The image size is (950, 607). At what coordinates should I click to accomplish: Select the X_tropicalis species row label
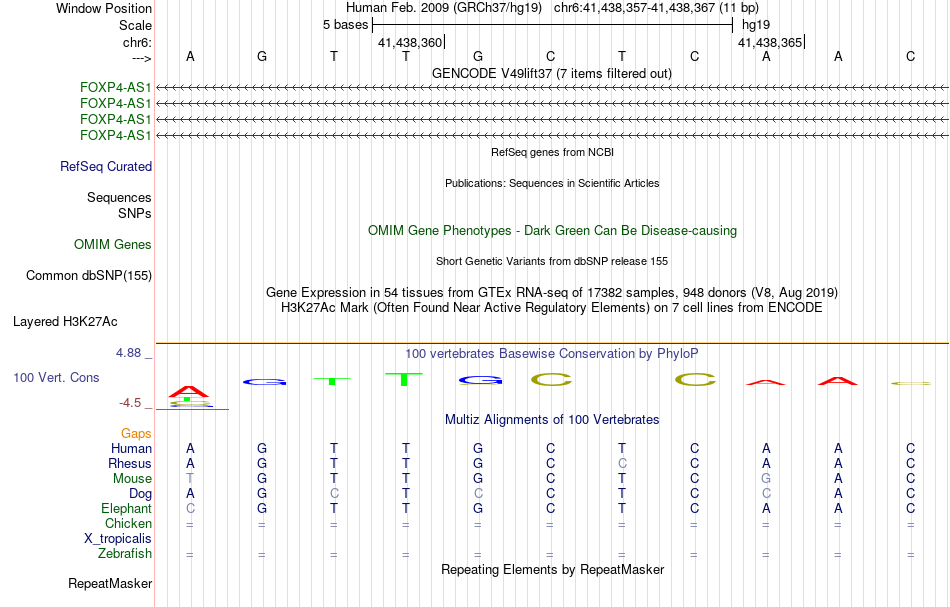(x=118, y=539)
